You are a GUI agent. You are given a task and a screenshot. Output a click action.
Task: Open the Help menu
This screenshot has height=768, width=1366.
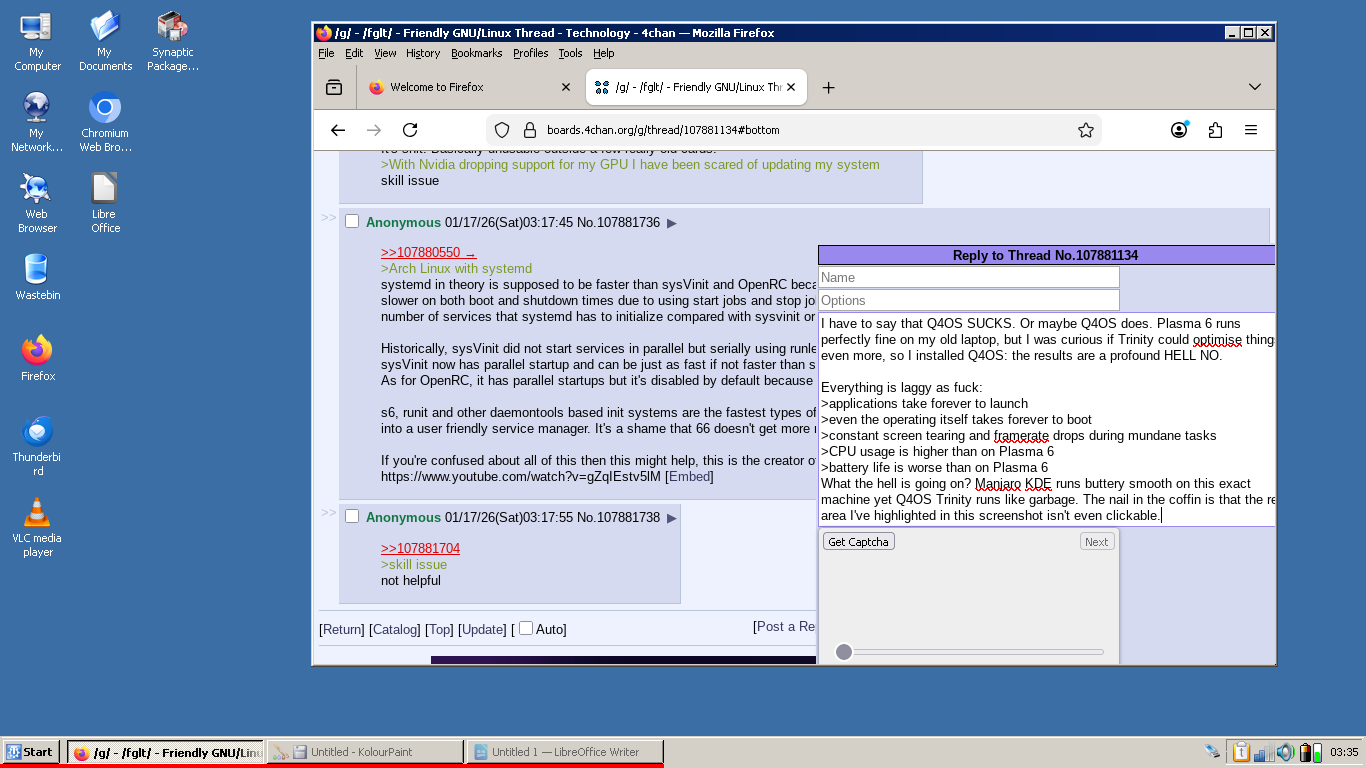[603, 53]
